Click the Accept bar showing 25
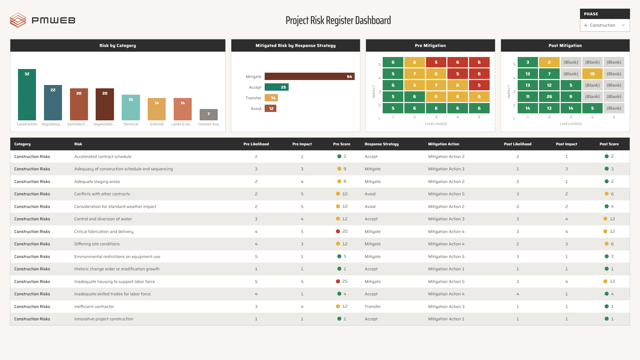 point(277,87)
